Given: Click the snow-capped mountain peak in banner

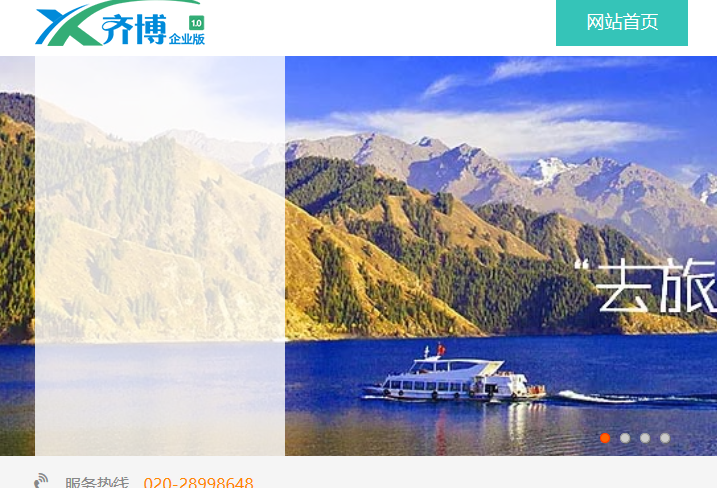Looking at the screenshot, I should tap(548, 169).
